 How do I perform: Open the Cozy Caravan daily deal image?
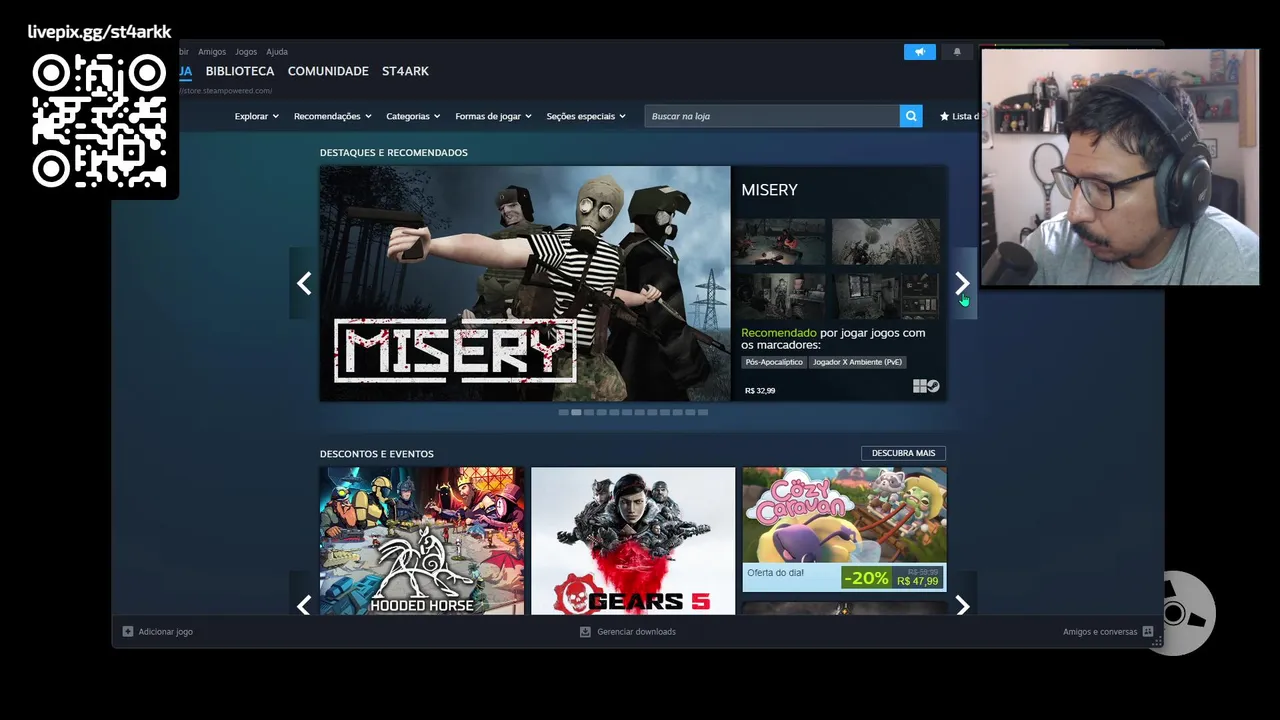[x=845, y=516]
